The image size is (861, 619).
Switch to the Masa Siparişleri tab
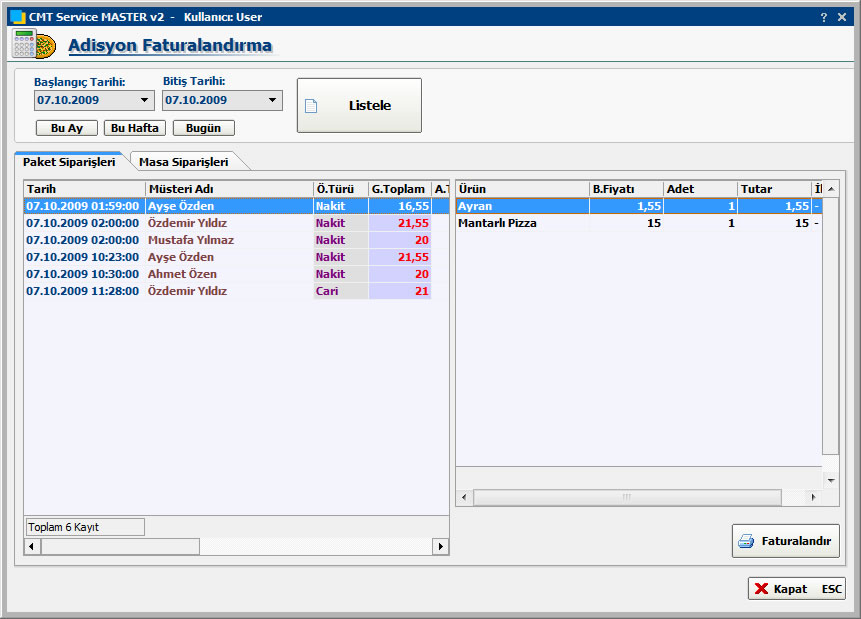point(183,162)
